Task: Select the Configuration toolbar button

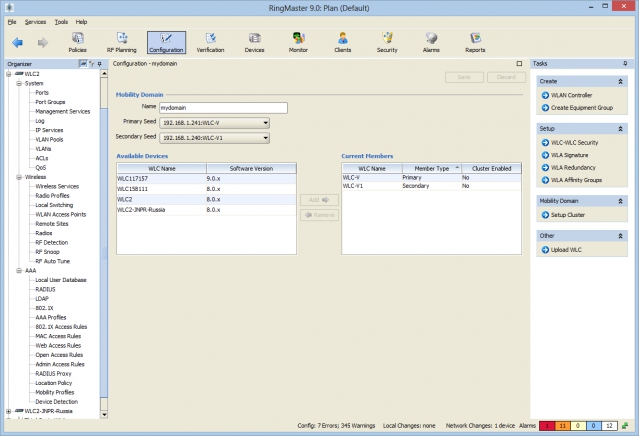Action: coord(166,42)
